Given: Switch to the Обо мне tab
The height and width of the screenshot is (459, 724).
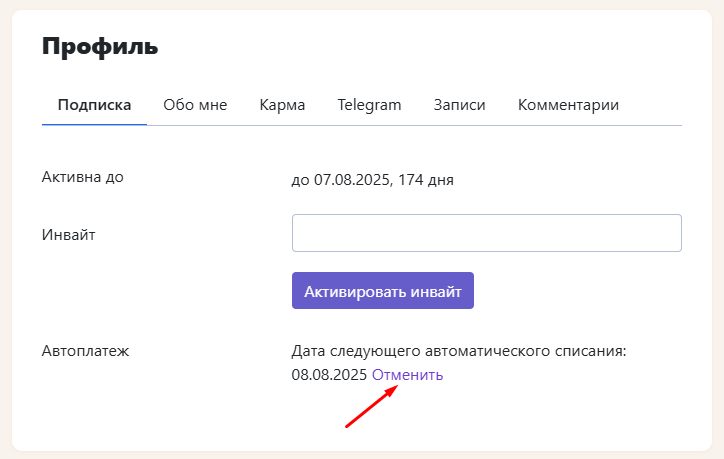Looking at the screenshot, I should pos(195,105).
